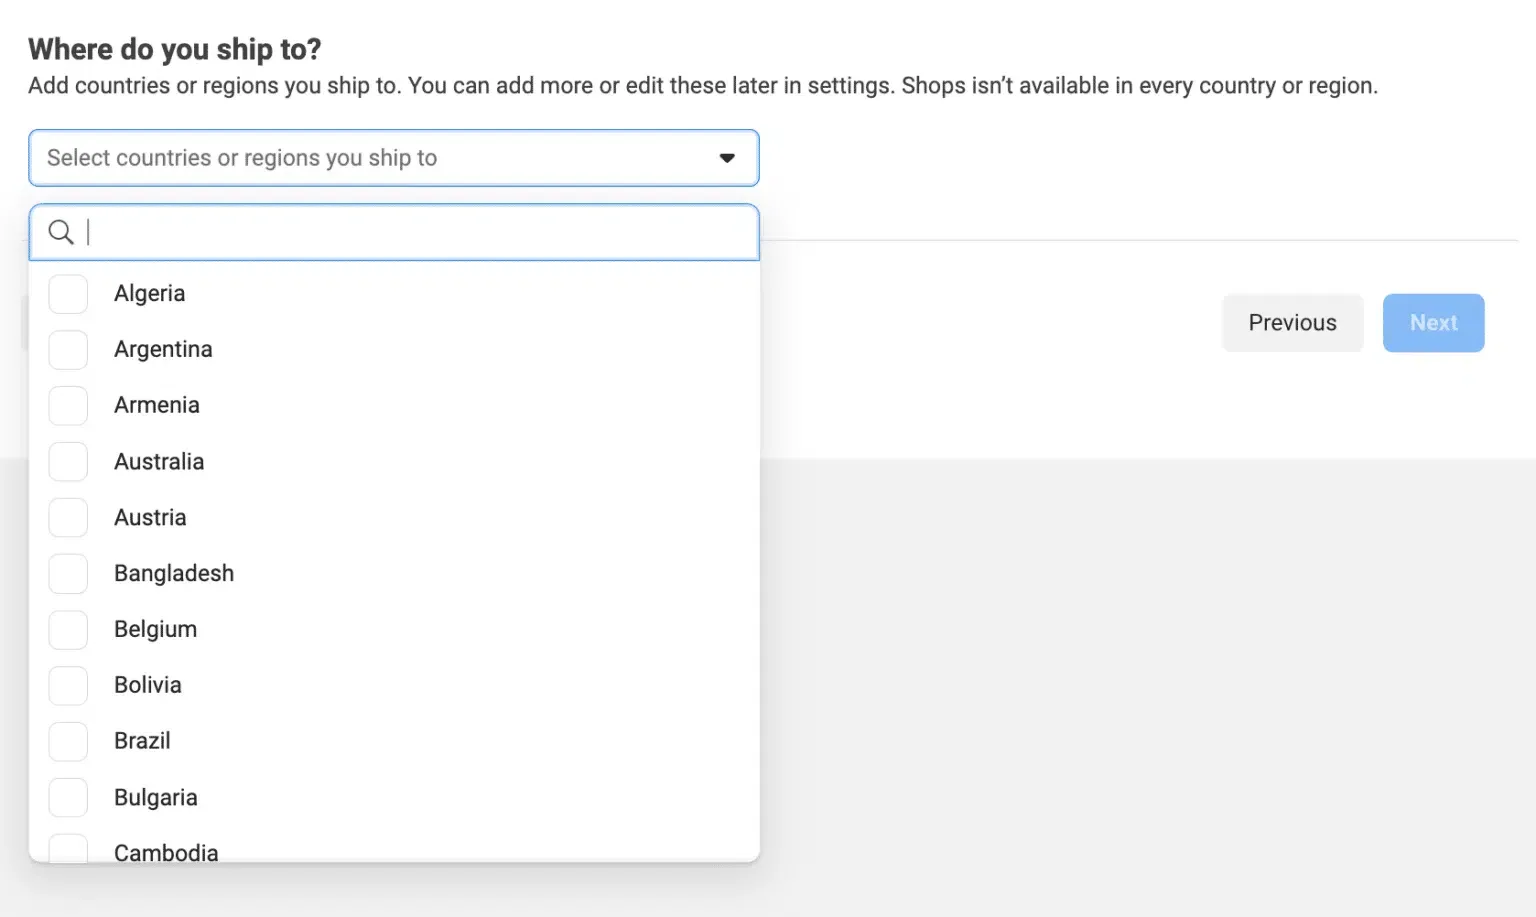The image size is (1536, 917).
Task: Select Bolivia from the country list
Action: [67, 685]
